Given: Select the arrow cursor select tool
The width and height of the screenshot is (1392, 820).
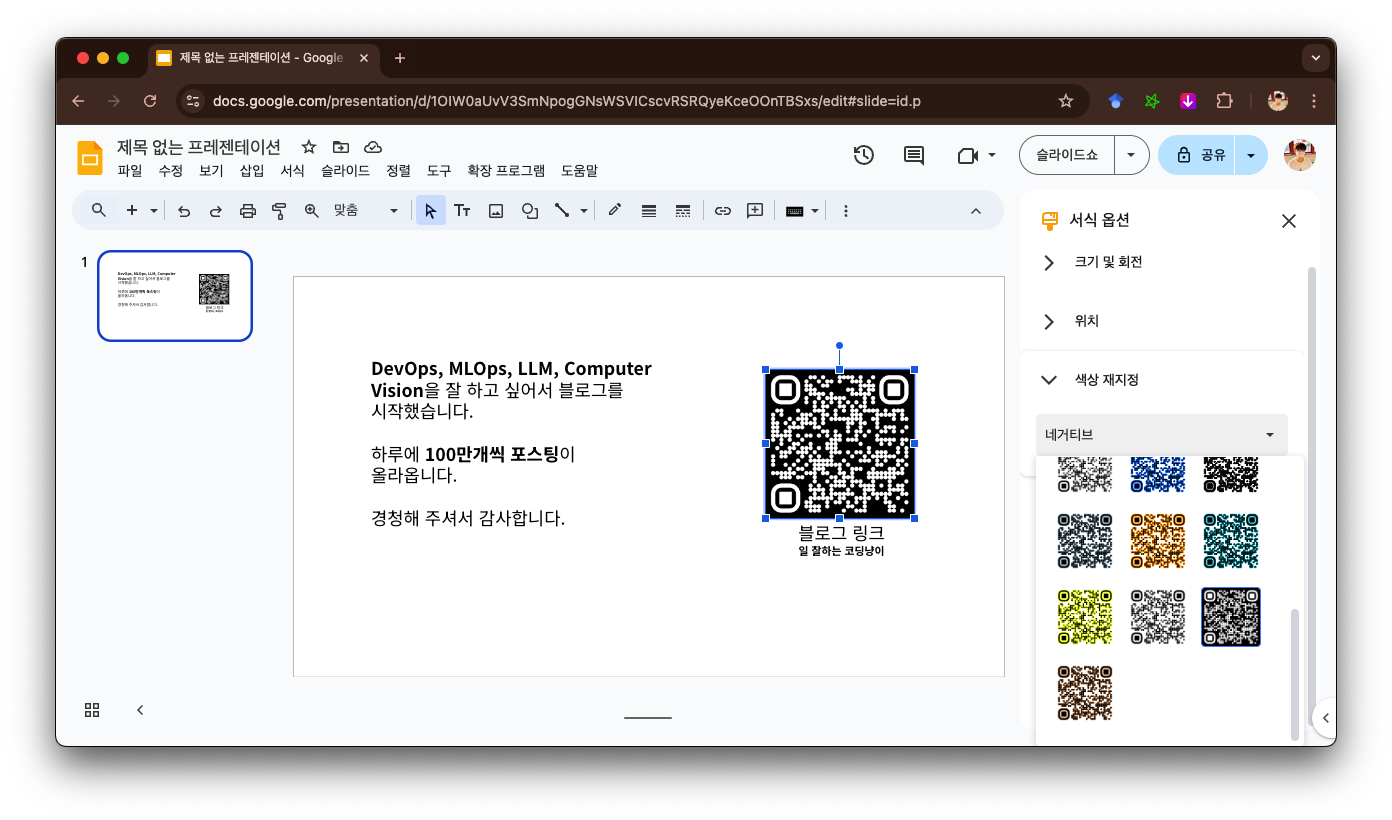Looking at the screenshot, I should pyautogui.click(x=431, y=211).
